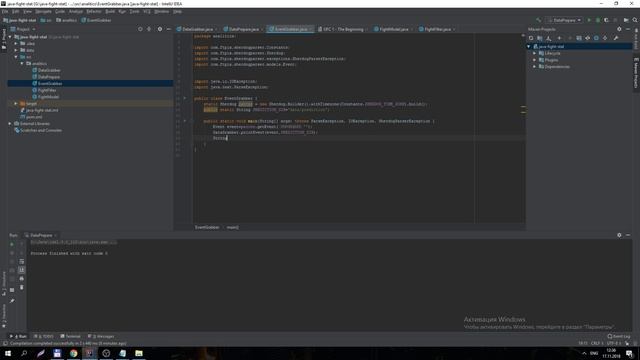The height and width of the screenshot is (360, 640).
Task: Open the File menu
Action: point(5,11)
